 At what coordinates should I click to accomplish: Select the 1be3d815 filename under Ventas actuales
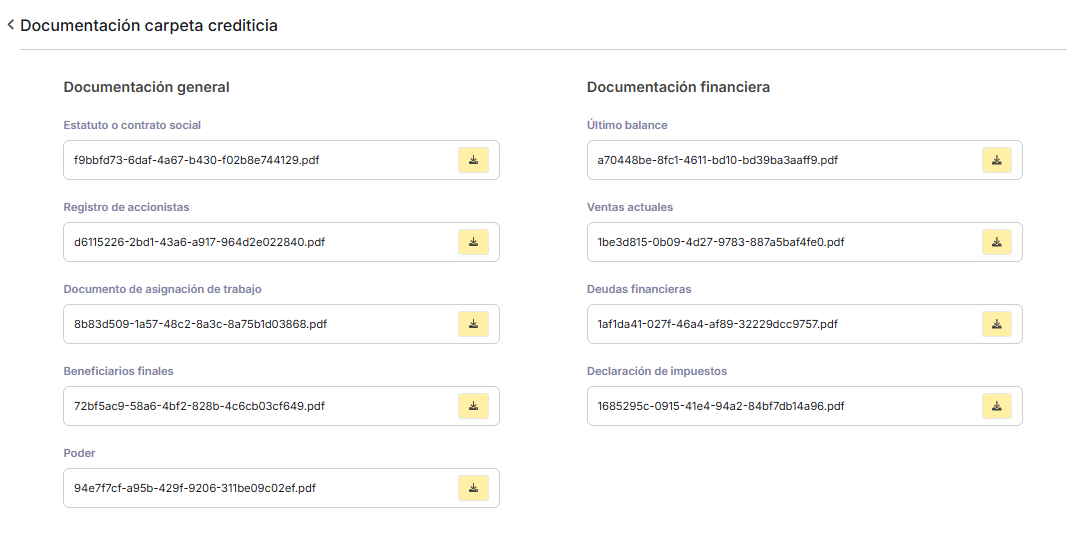coord(720,242)
